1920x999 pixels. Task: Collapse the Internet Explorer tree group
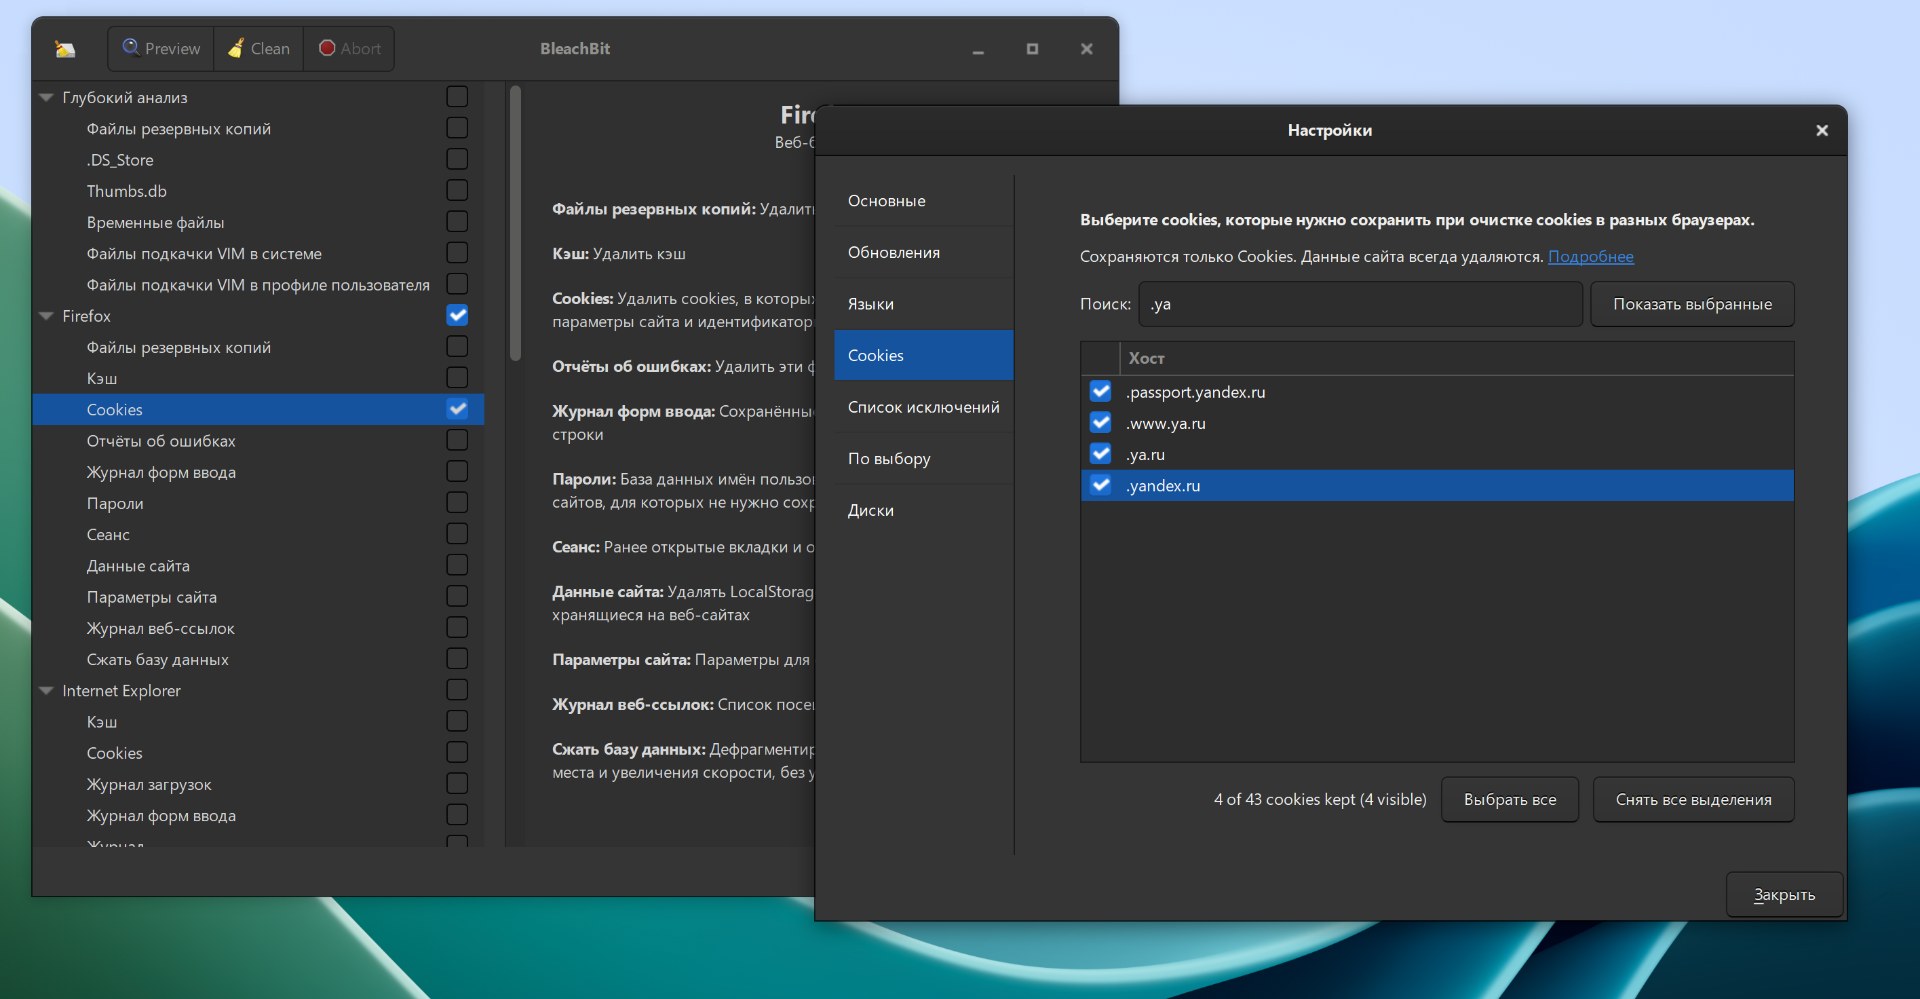point(46,691)
